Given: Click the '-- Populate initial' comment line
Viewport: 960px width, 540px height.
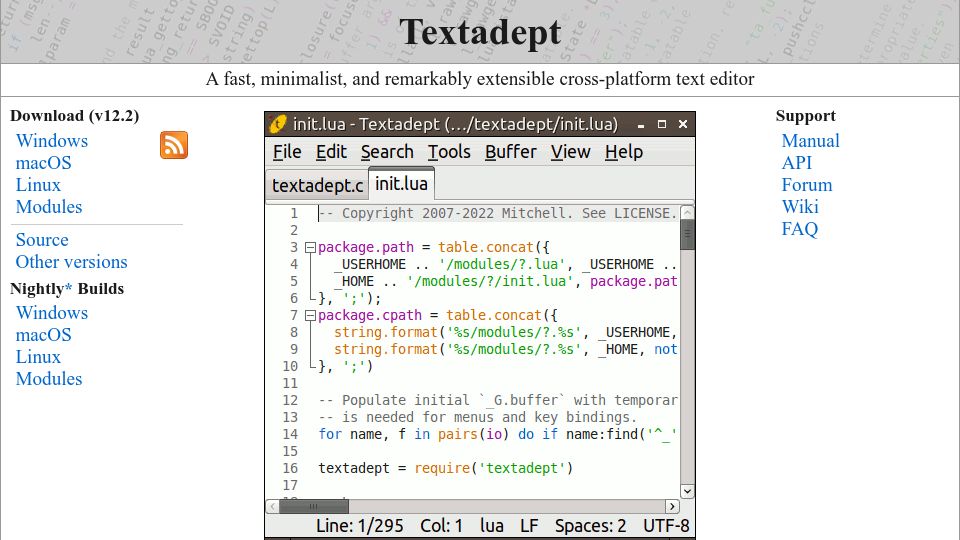Looking at the screenshot, I should pyautogui.click(x=497, y=400).
